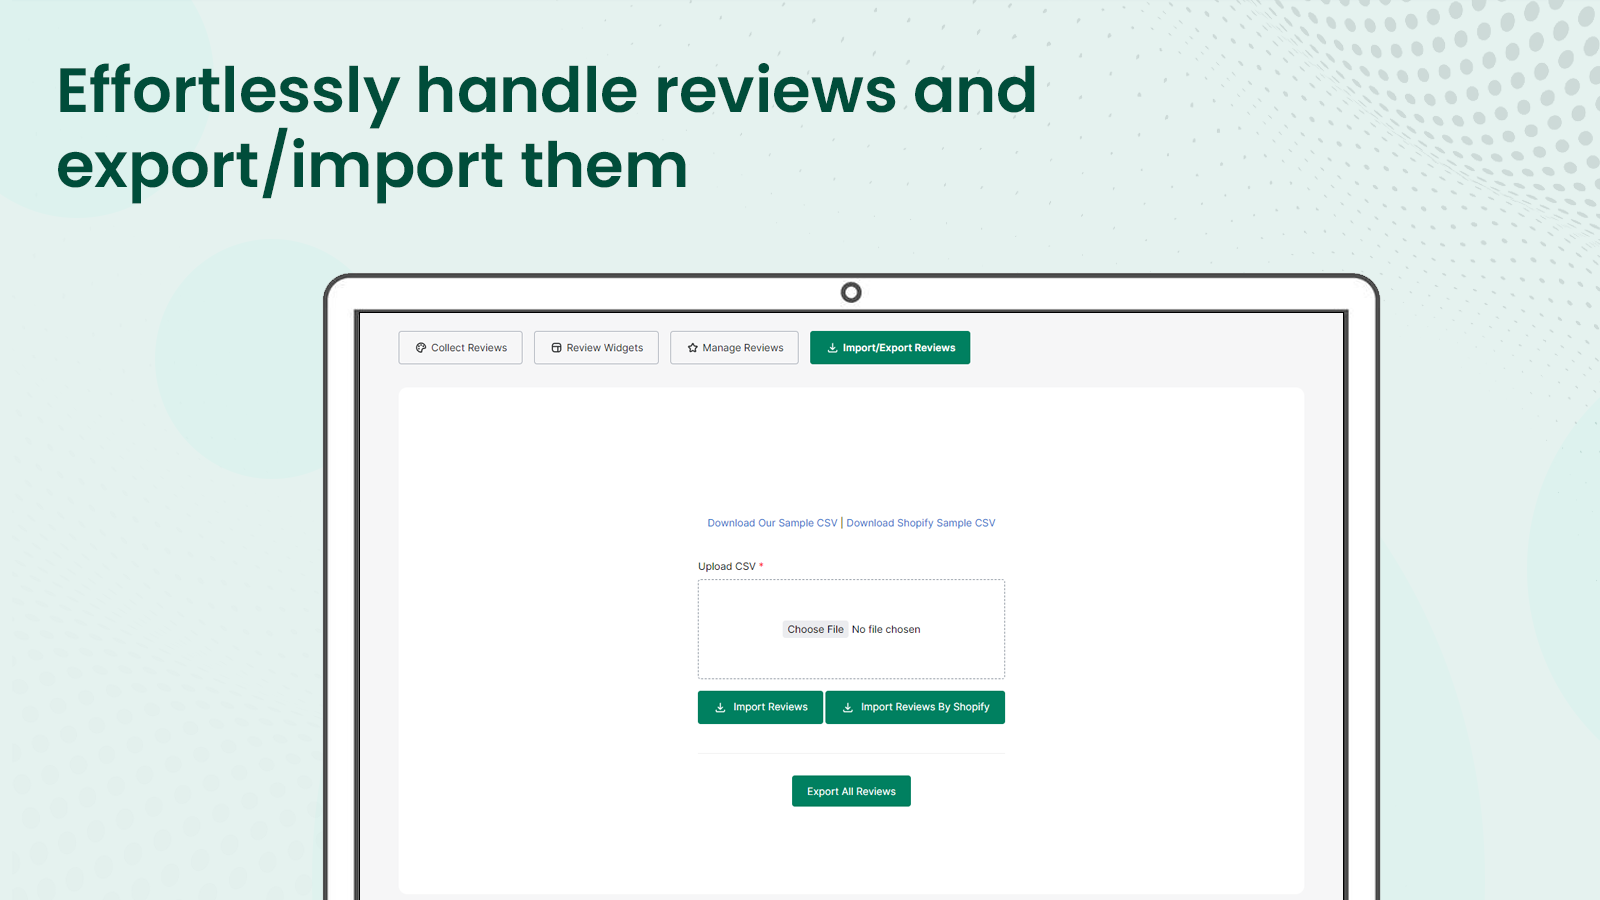Click the download icon on Import/Export Reviews
Screen dimensions: 1600x900
click(x=832, y=347)
